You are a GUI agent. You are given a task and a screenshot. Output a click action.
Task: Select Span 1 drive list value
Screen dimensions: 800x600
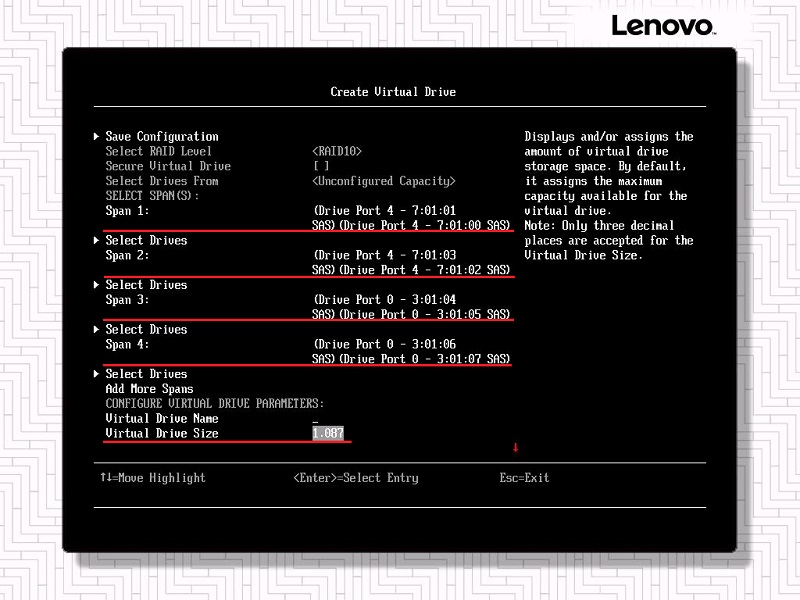[x=411, y=218]
